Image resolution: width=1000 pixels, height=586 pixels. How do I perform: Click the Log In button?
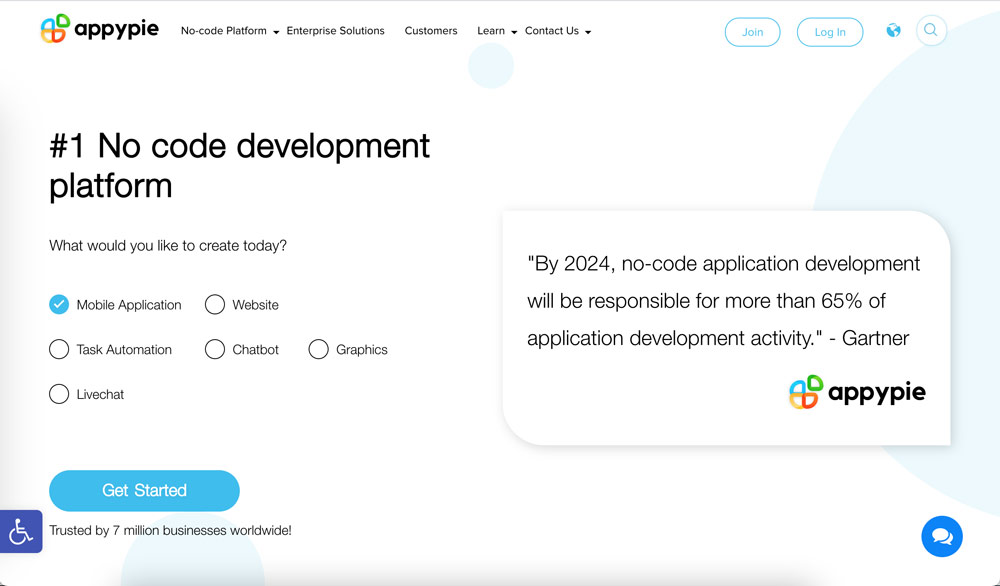[x=830, y=32]
